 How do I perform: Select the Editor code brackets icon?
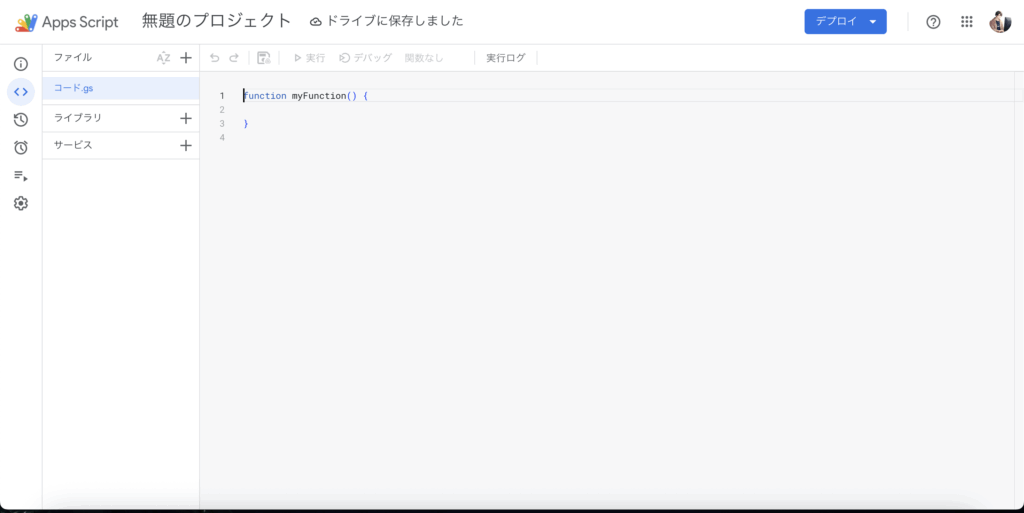click(x=21, y=92)
